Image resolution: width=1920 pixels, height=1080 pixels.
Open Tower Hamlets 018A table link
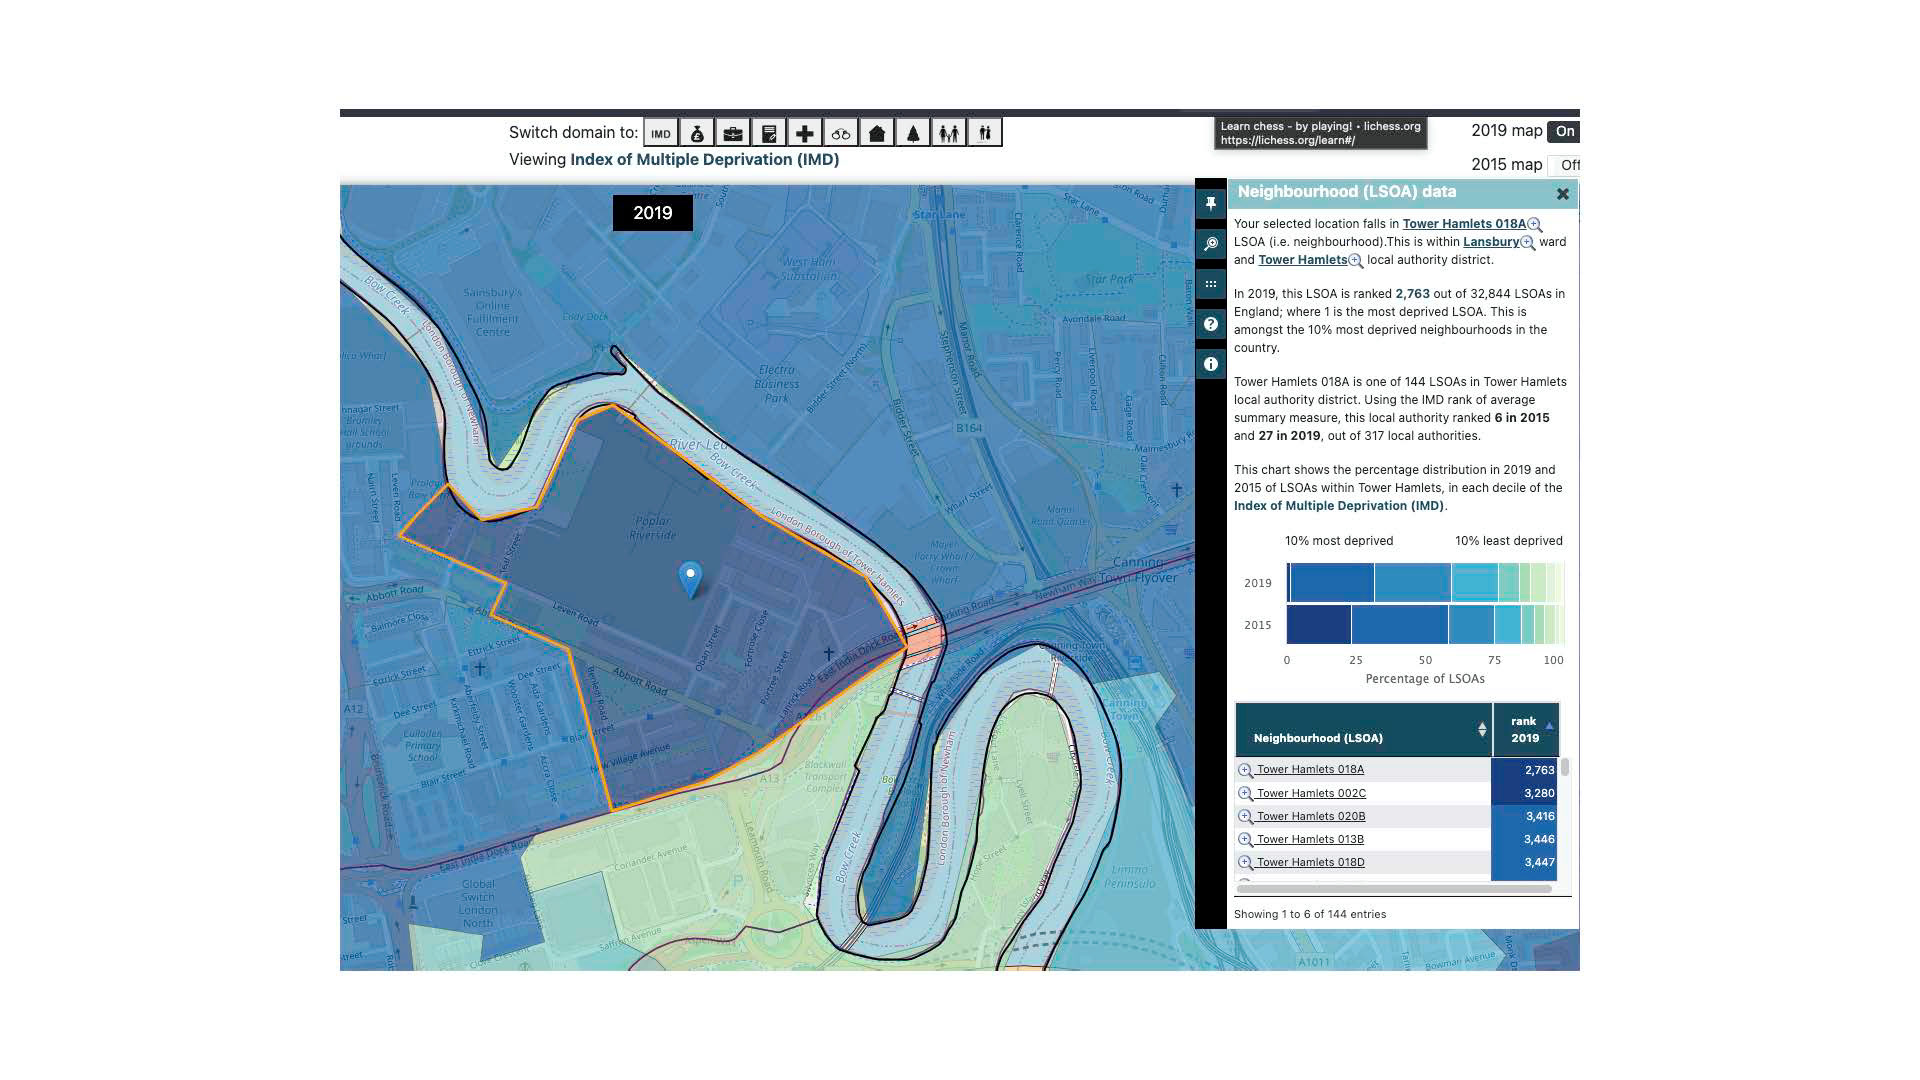(1310, 770)
